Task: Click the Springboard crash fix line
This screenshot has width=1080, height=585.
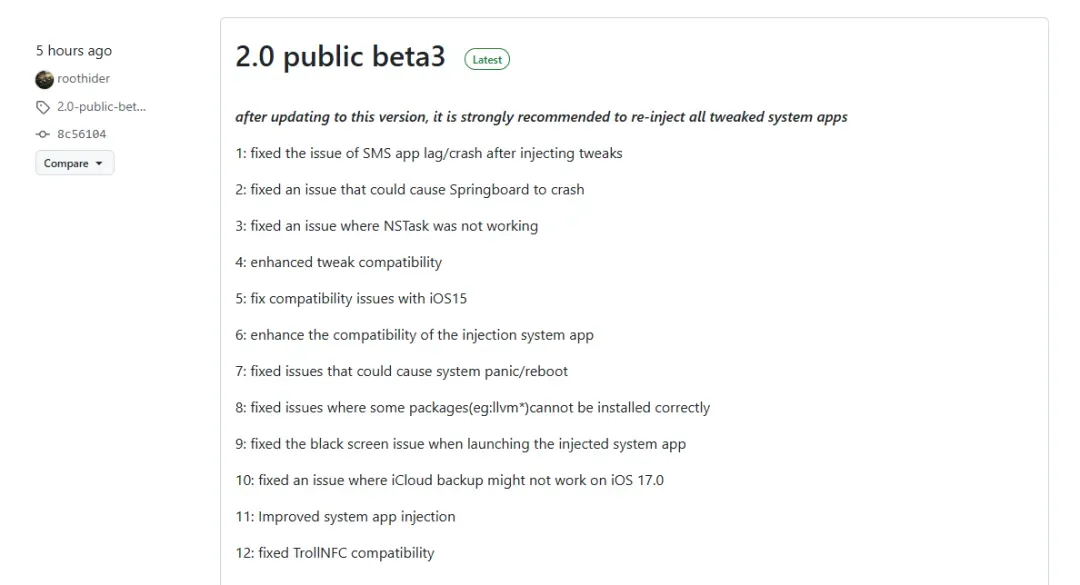Action: click(x=410, y=189)
